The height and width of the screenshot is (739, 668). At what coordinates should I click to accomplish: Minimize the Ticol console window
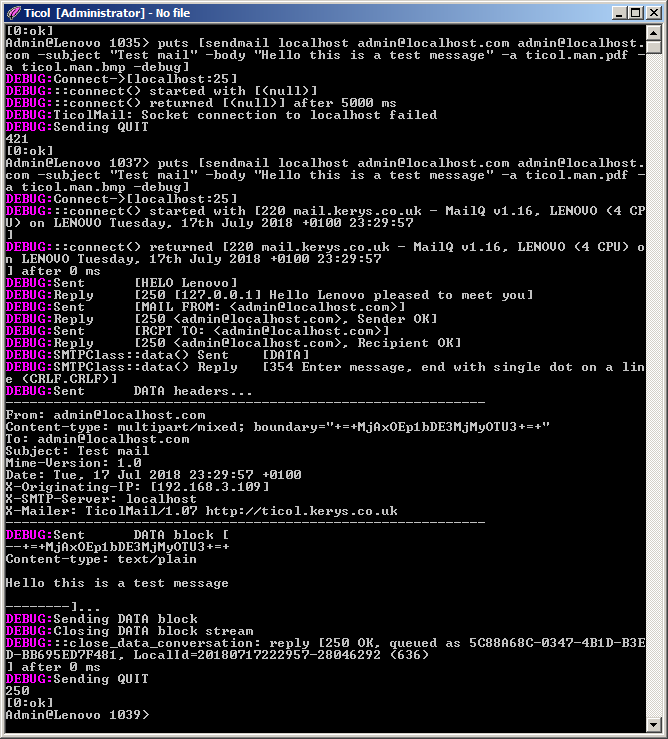pos(619,13)
